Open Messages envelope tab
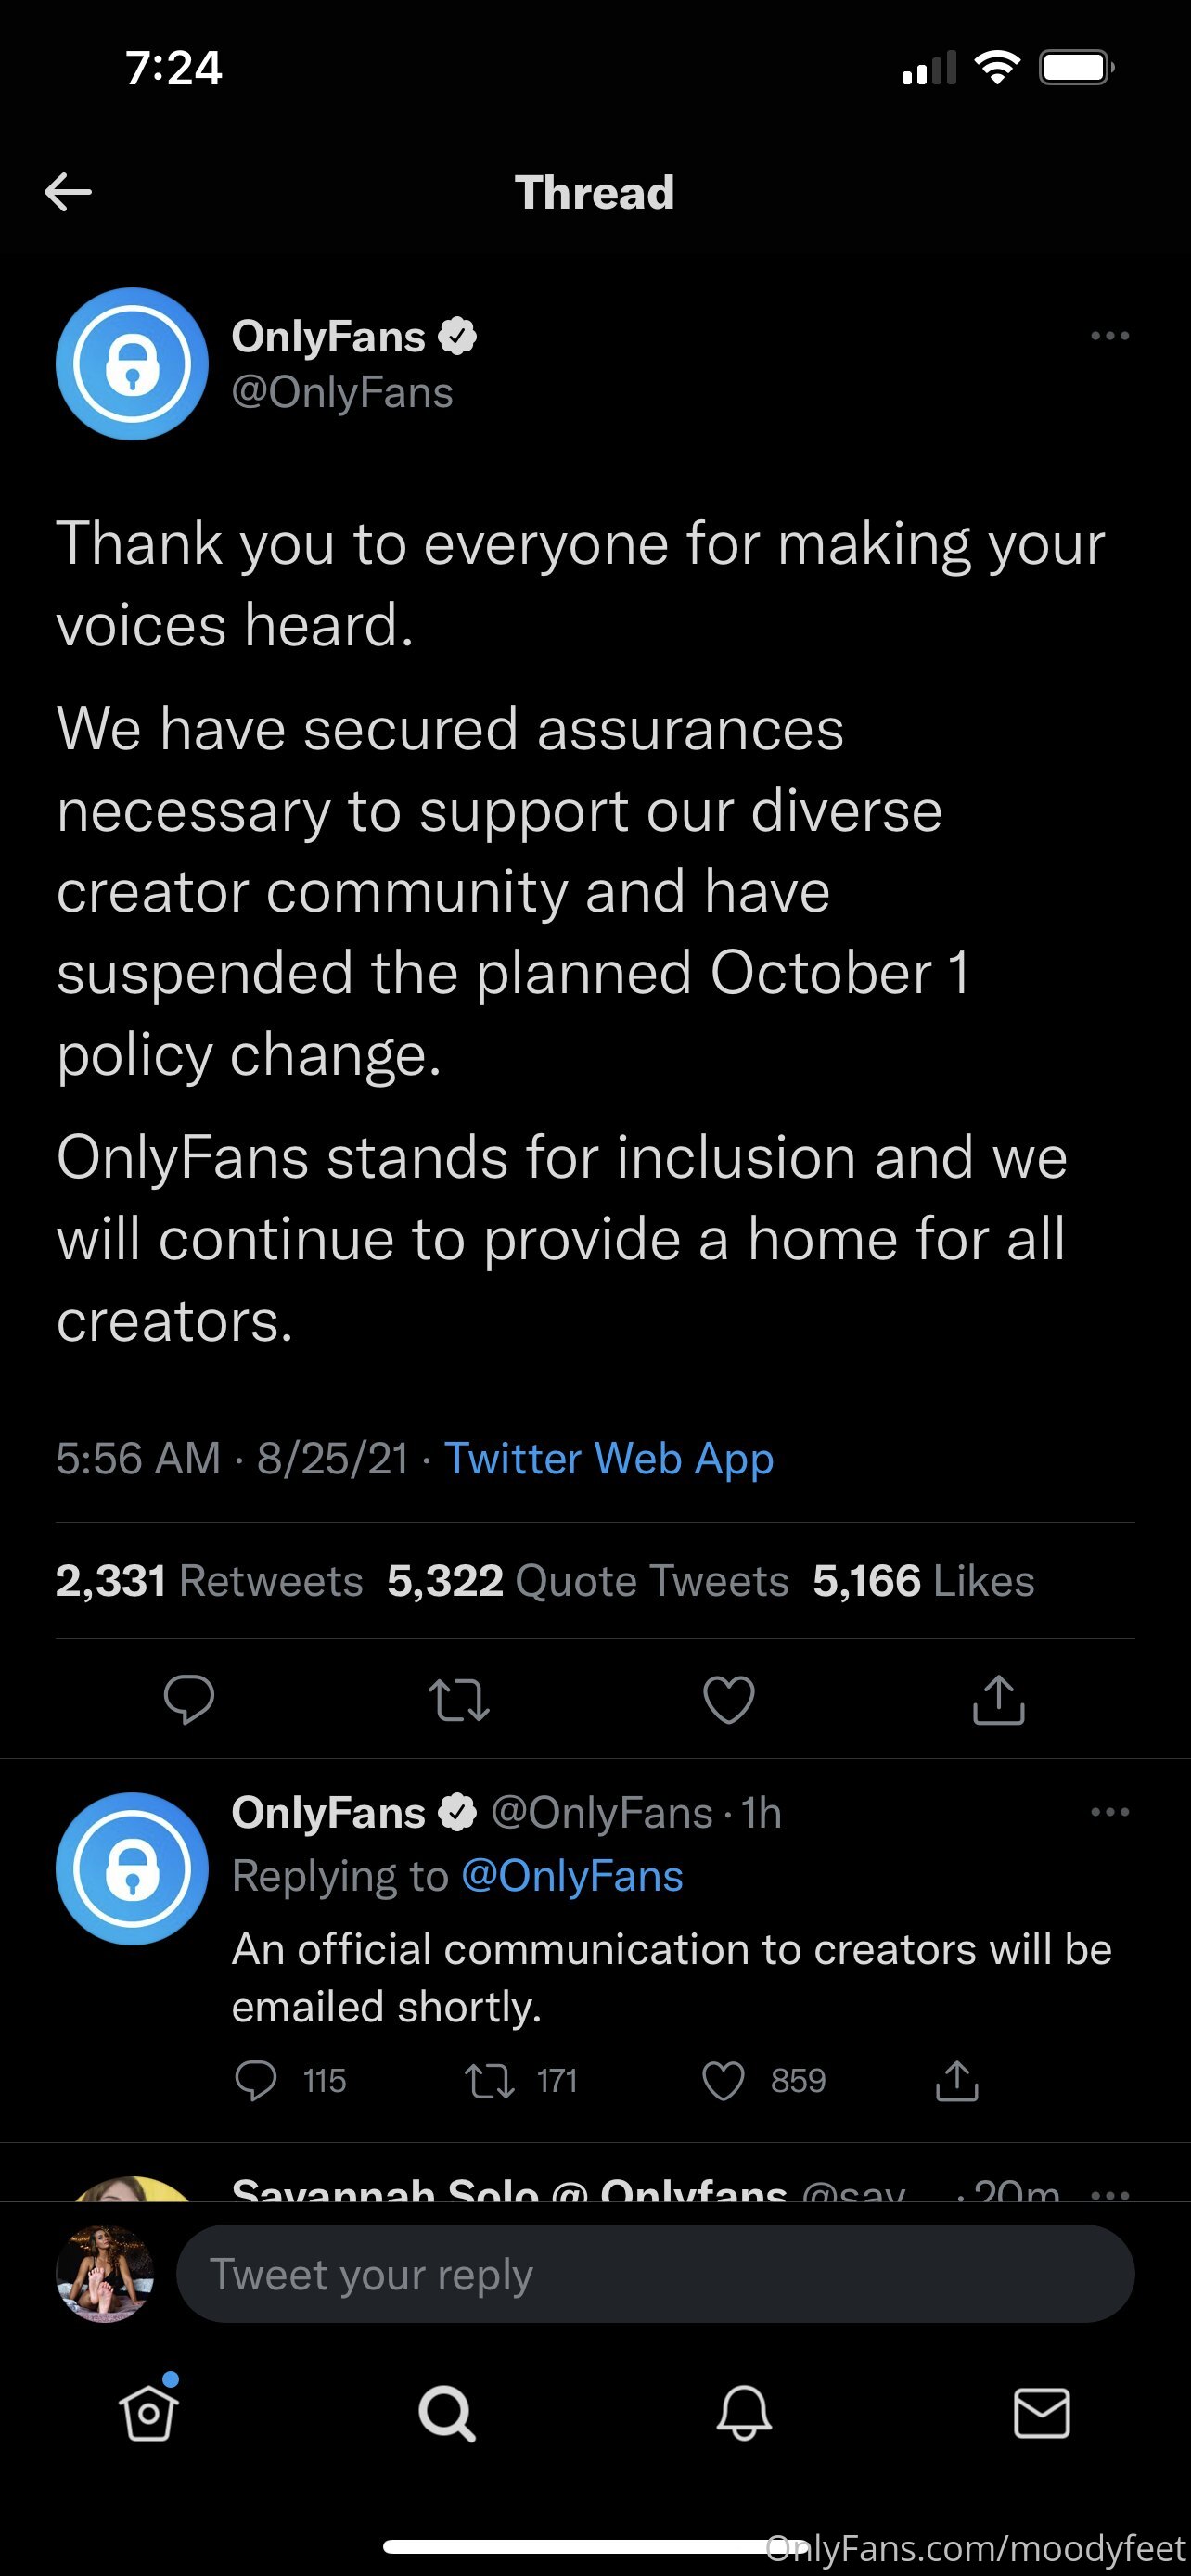The image size is (1191, 2576). [1041, 2414]
